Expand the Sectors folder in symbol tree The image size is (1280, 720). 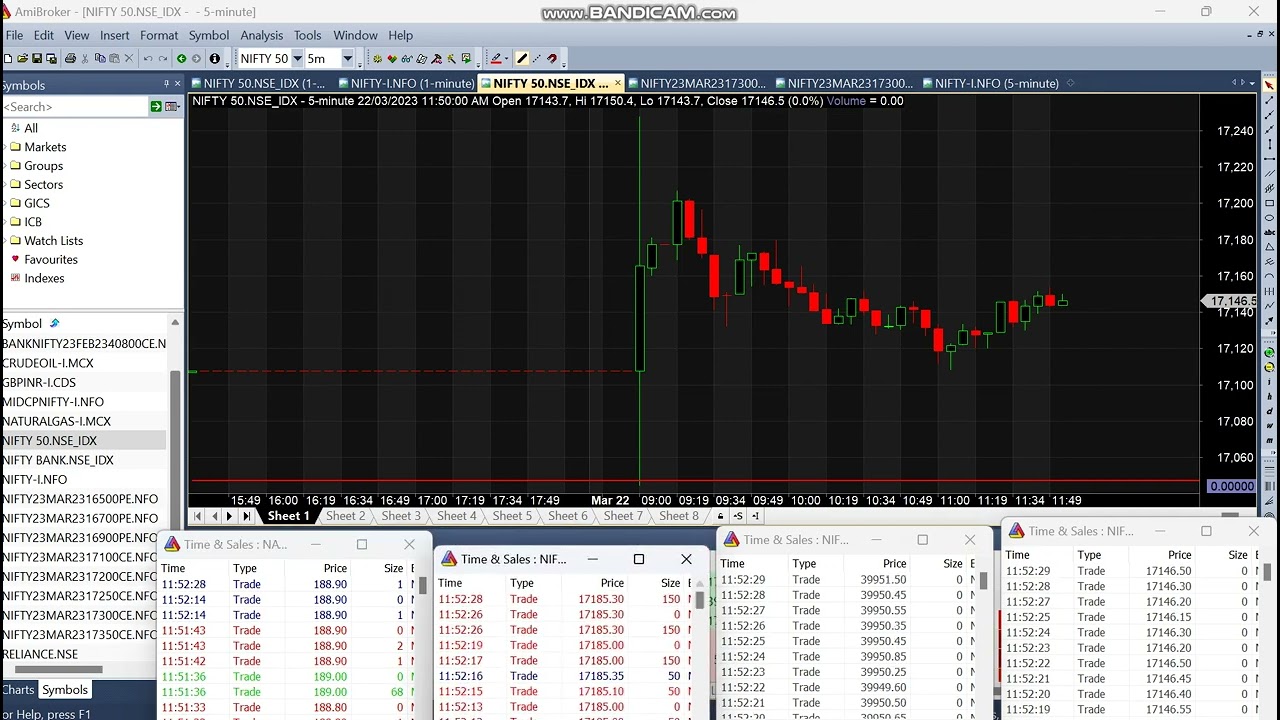[x=5, y=184]
